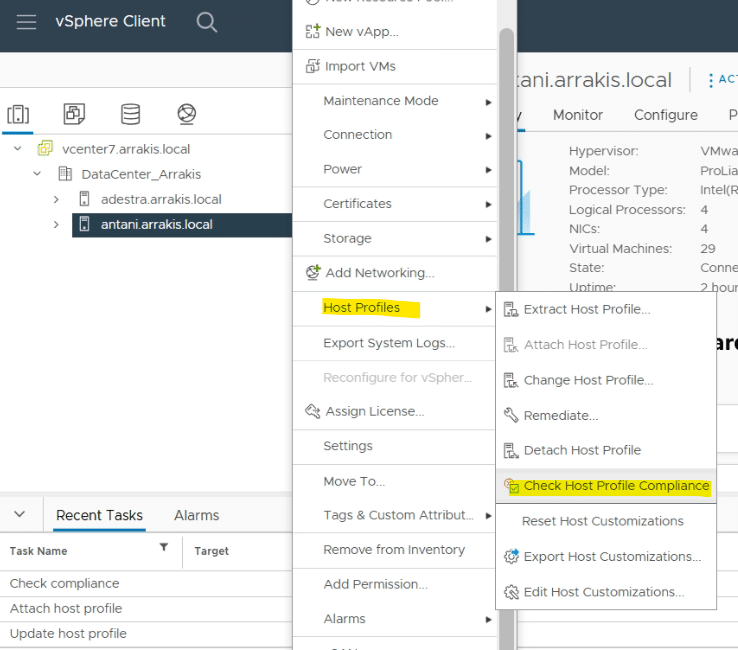Image resolution: width=738 pixels, height=650 pixels.
Task: Choose Settings in the context menu
Action: coord(394,446)
